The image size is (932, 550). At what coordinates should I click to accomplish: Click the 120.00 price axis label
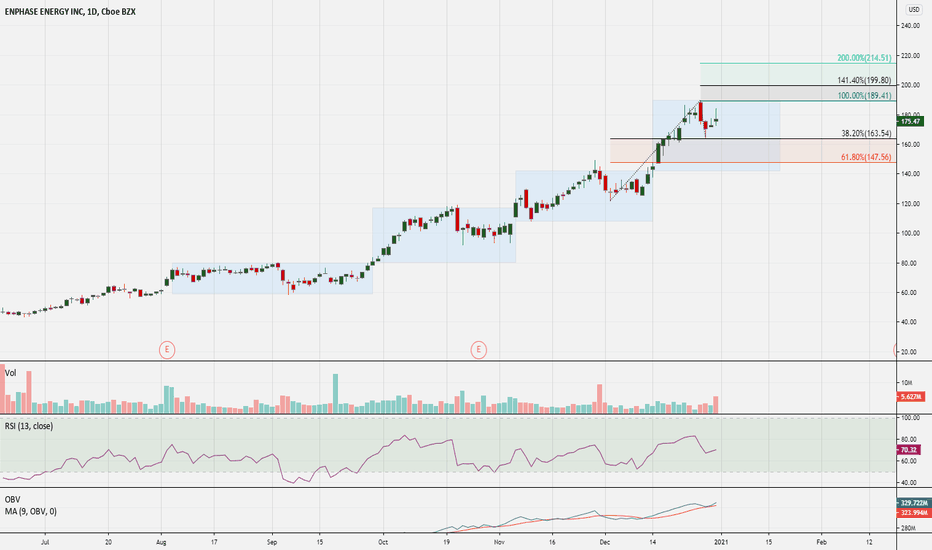(910, 203)
